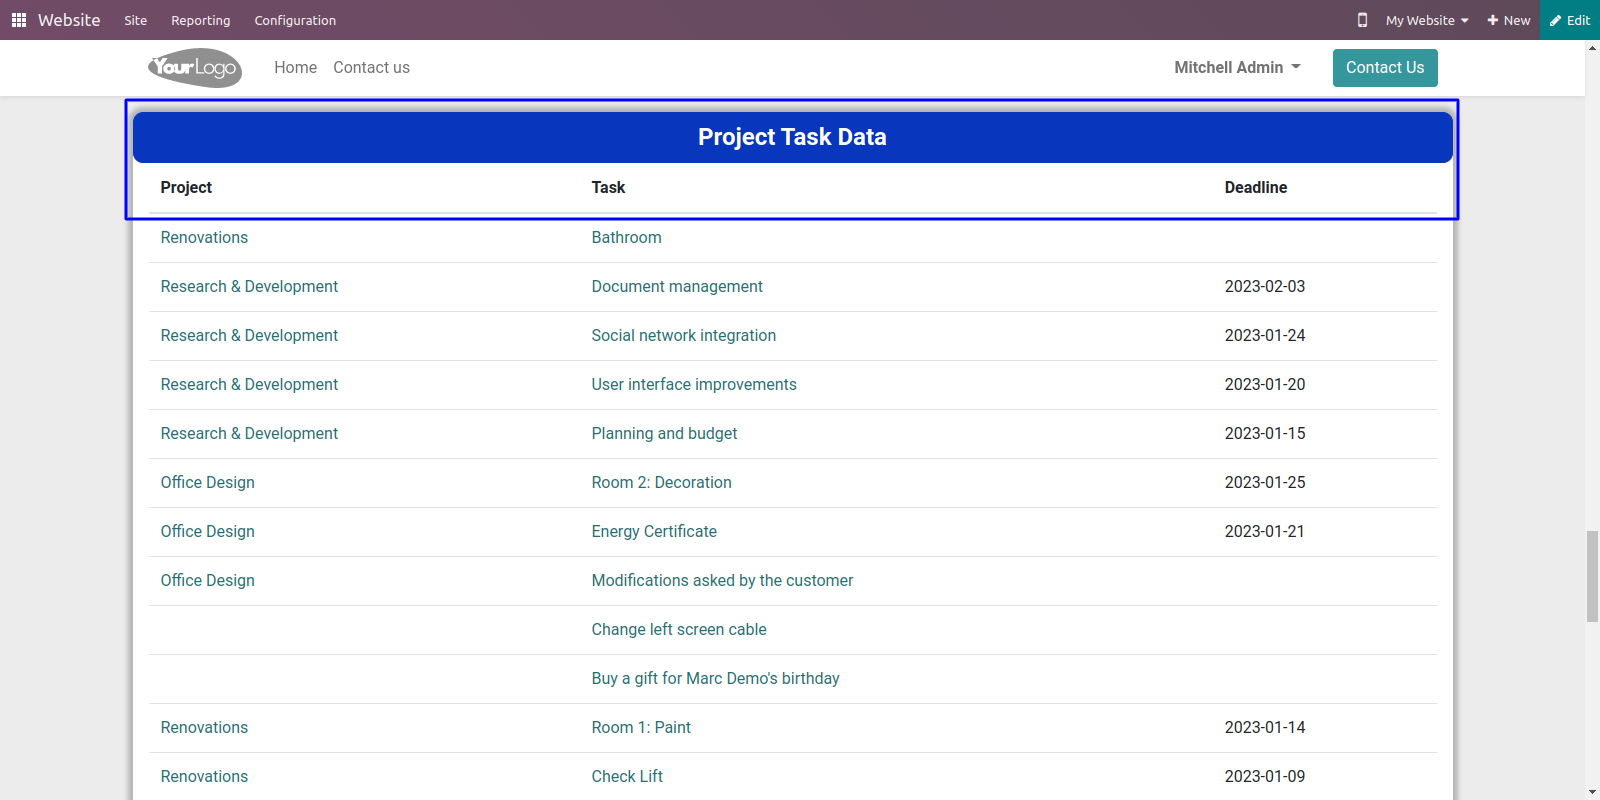Screen dimensions: 1600x800
Task: Click the teal Contact Us button
Action: pos(1385,67)
